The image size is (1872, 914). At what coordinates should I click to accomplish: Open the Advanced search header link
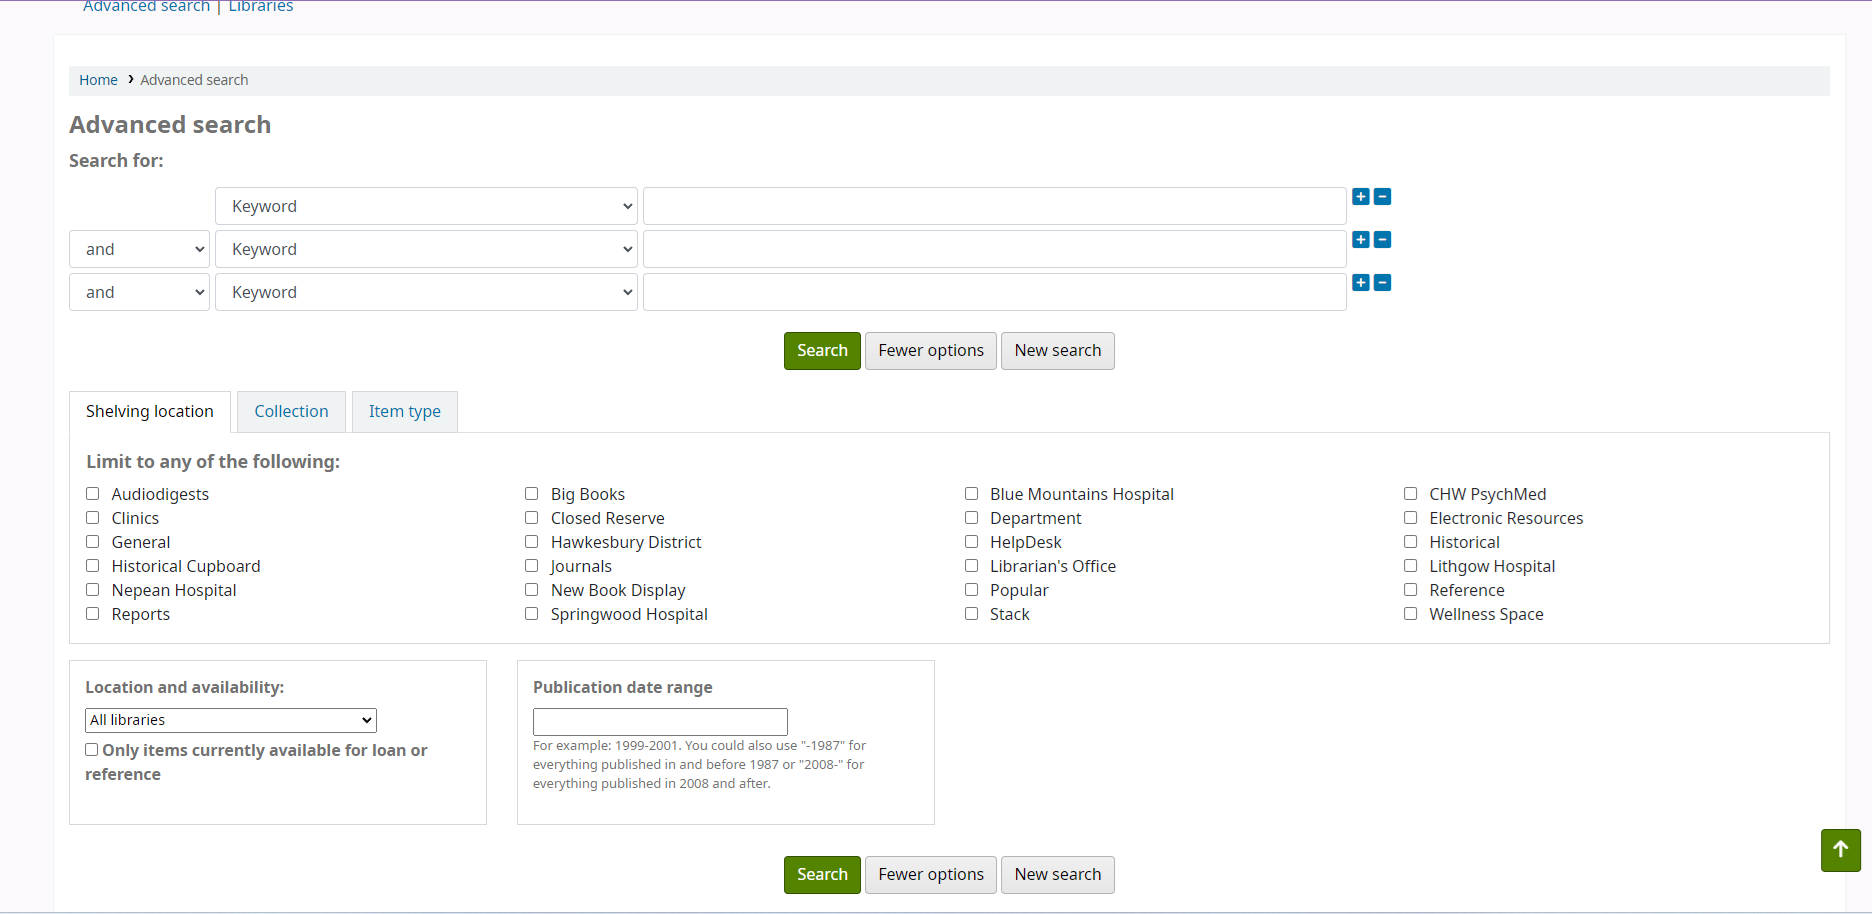pos(146,6)
